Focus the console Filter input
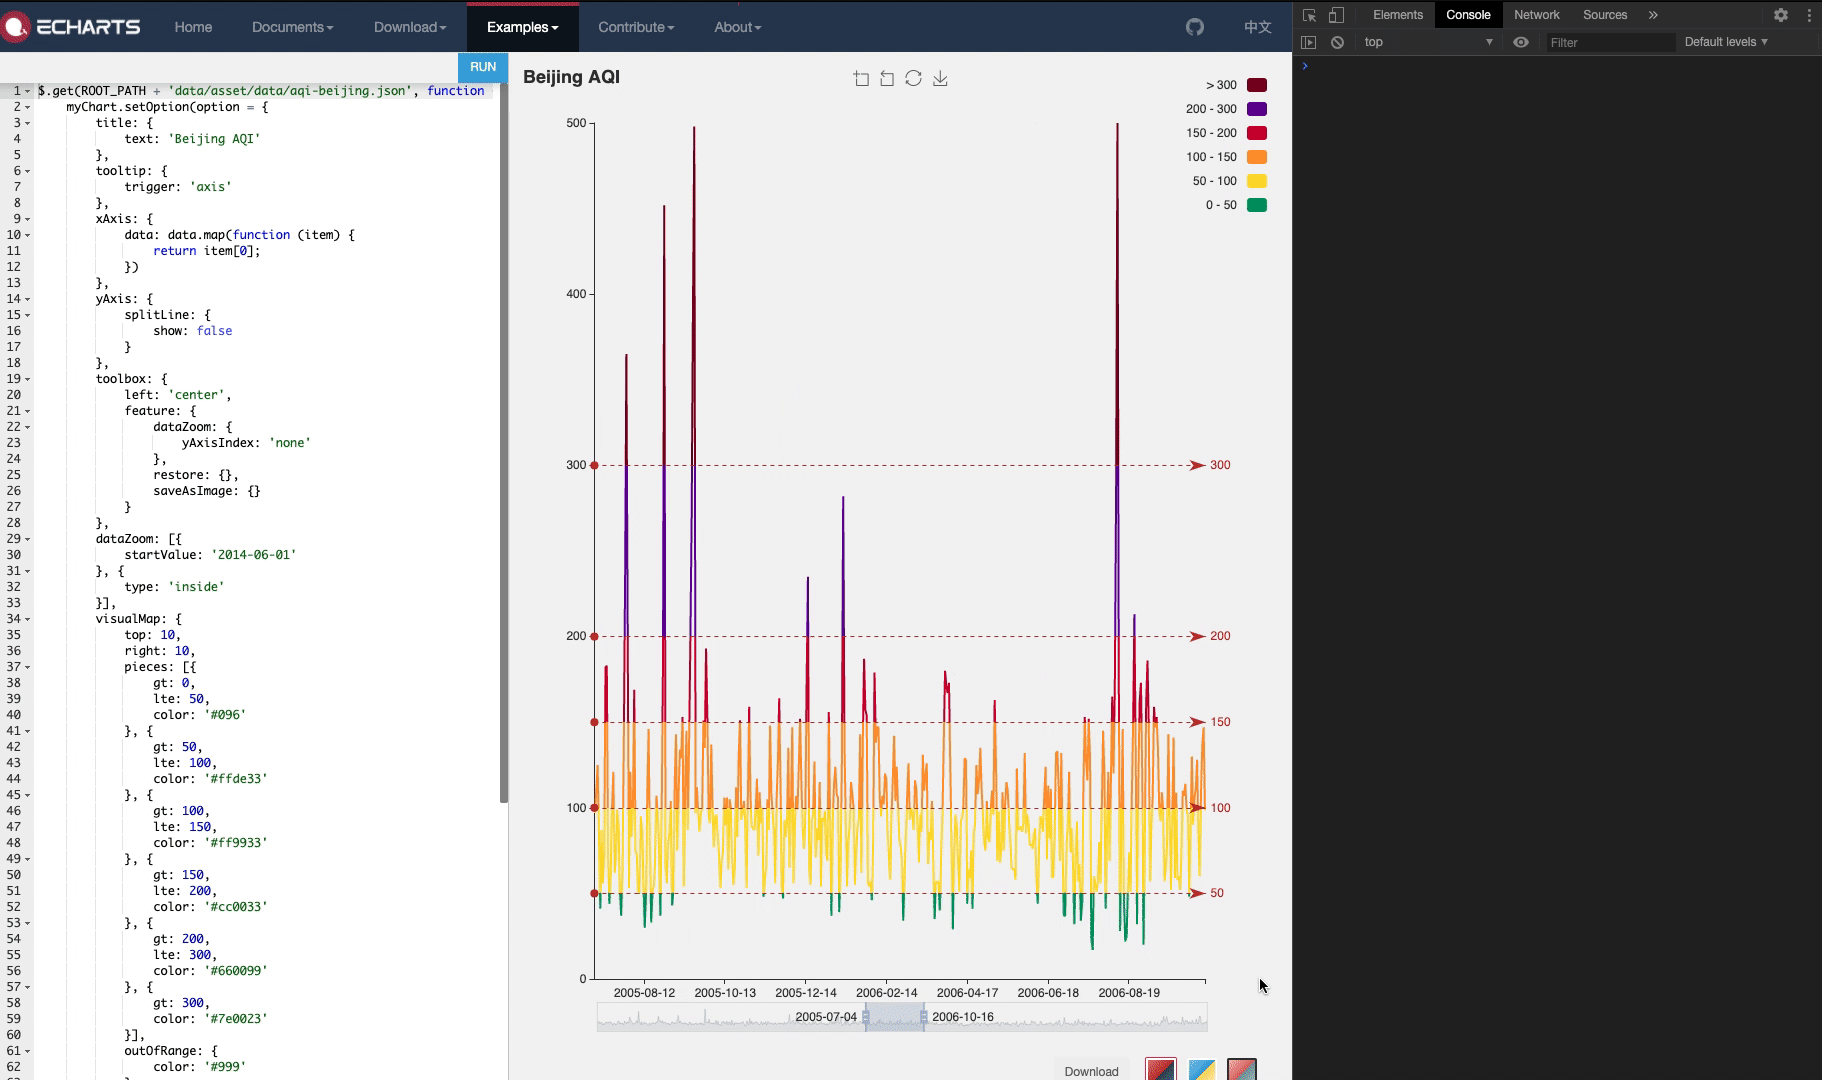1822x1080 pixels. [1610, 42]
